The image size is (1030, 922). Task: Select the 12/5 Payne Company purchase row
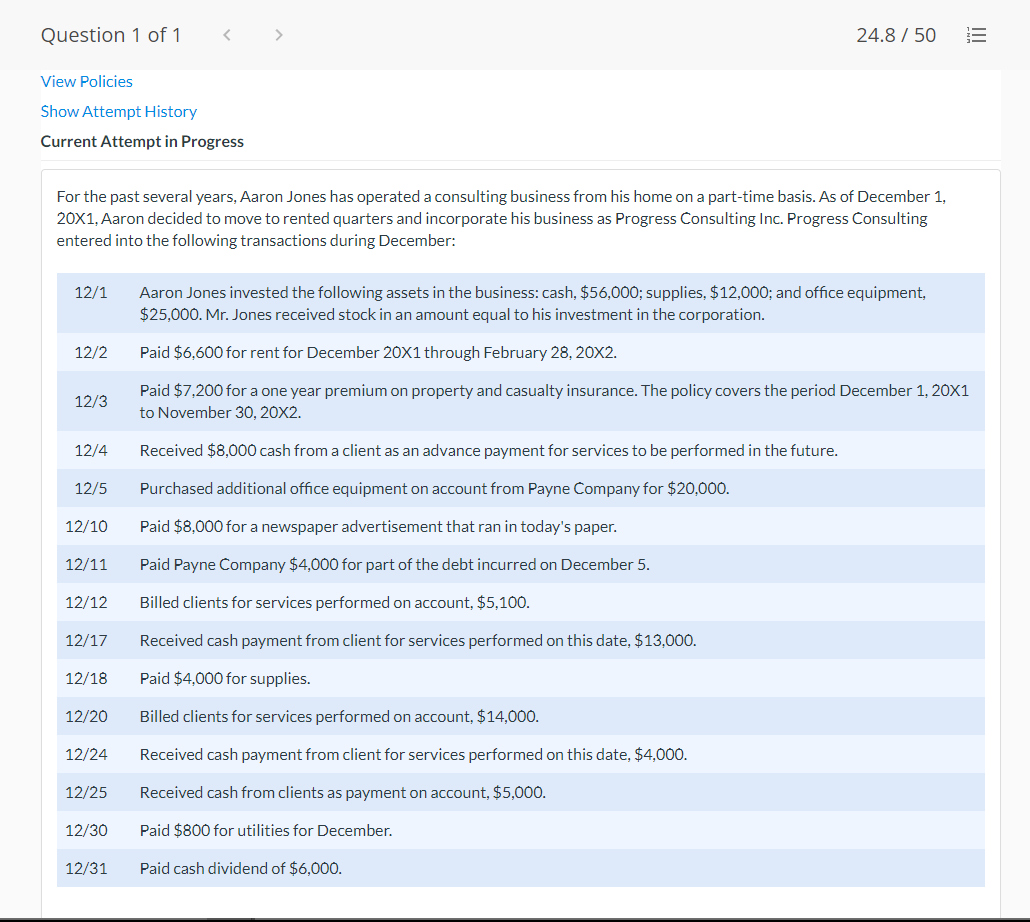520,489
